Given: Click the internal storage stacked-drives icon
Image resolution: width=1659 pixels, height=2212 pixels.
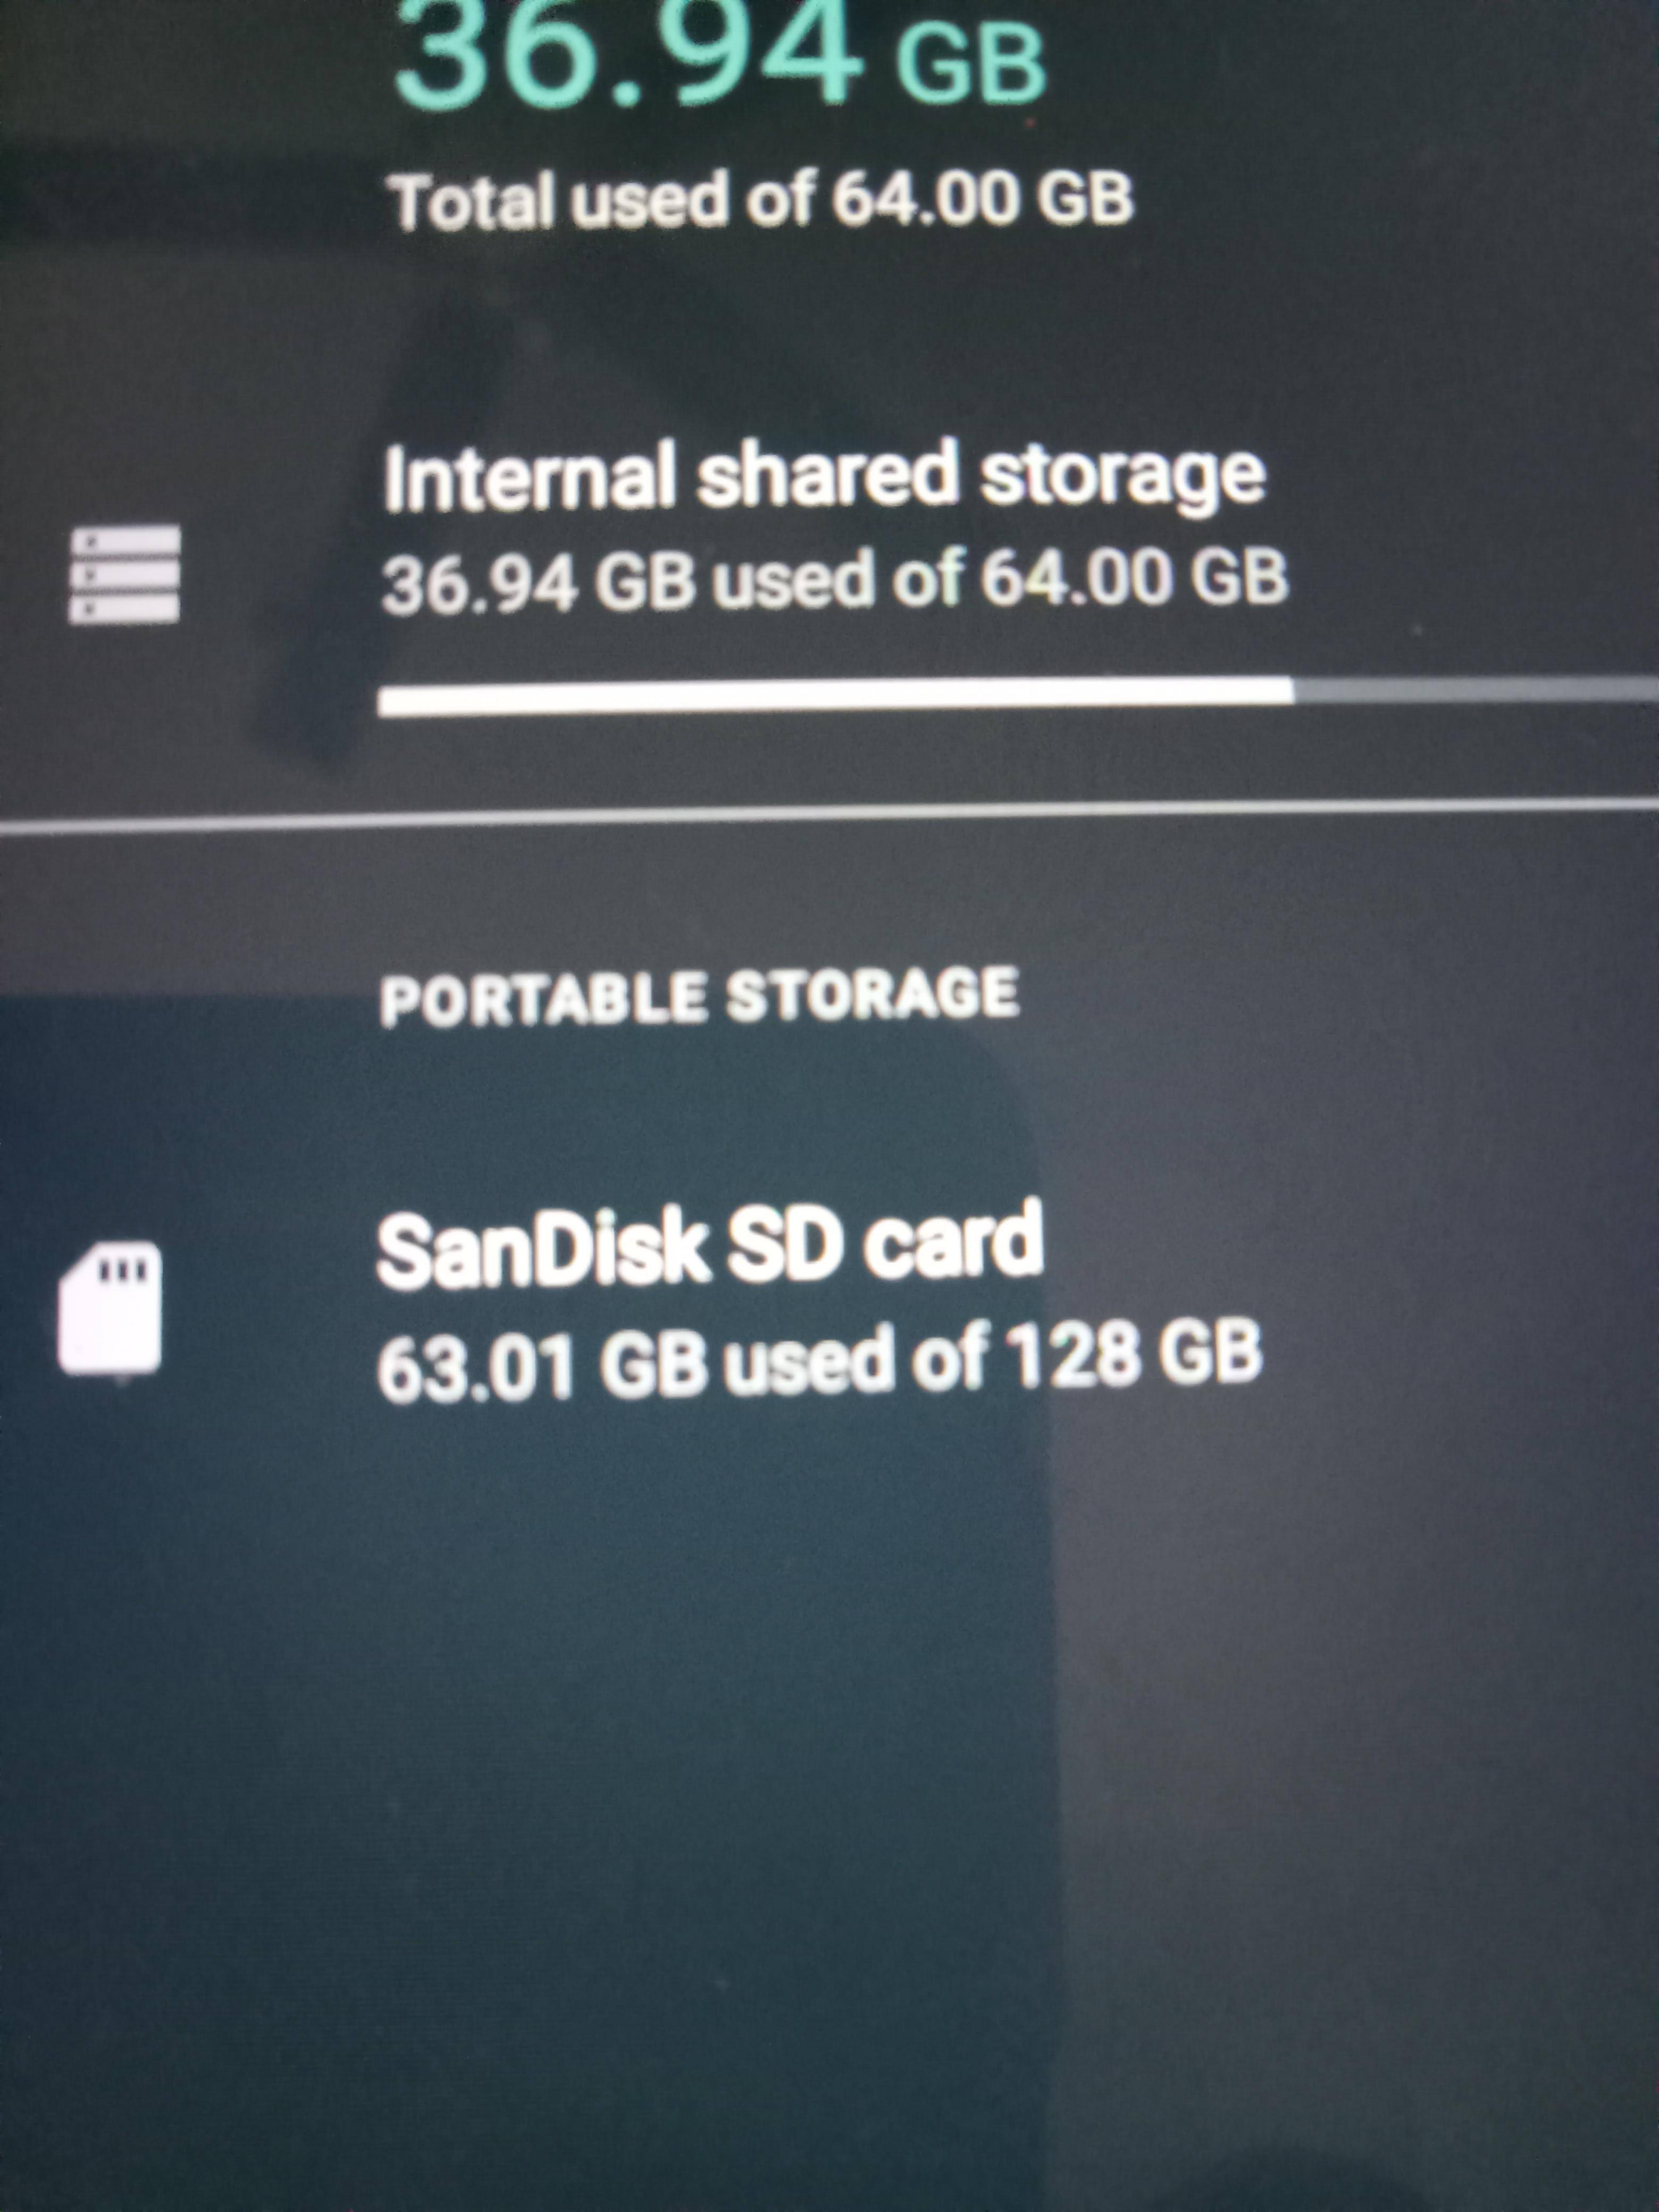Looking at the screenshot, I should (124, 574).
